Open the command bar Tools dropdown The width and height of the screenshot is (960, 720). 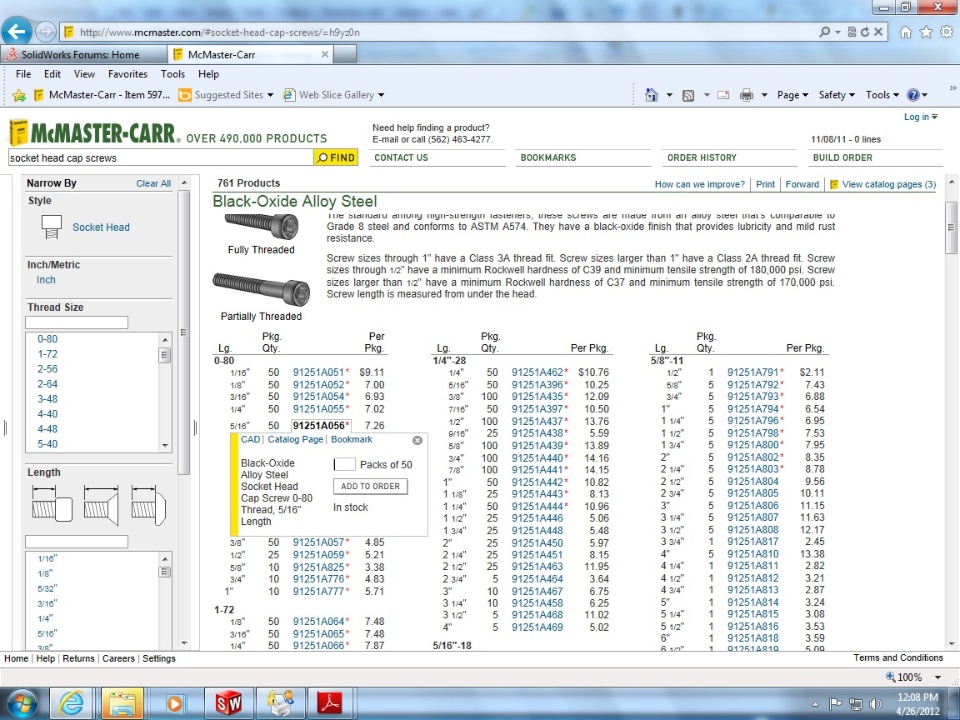[882, 95]
